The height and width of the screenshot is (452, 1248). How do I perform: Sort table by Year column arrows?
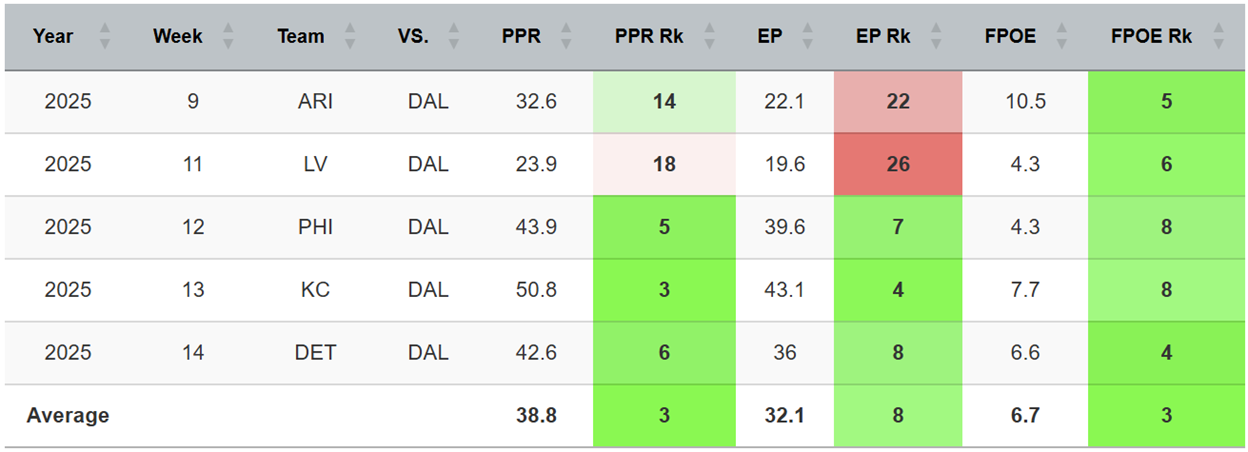(105, 37)
